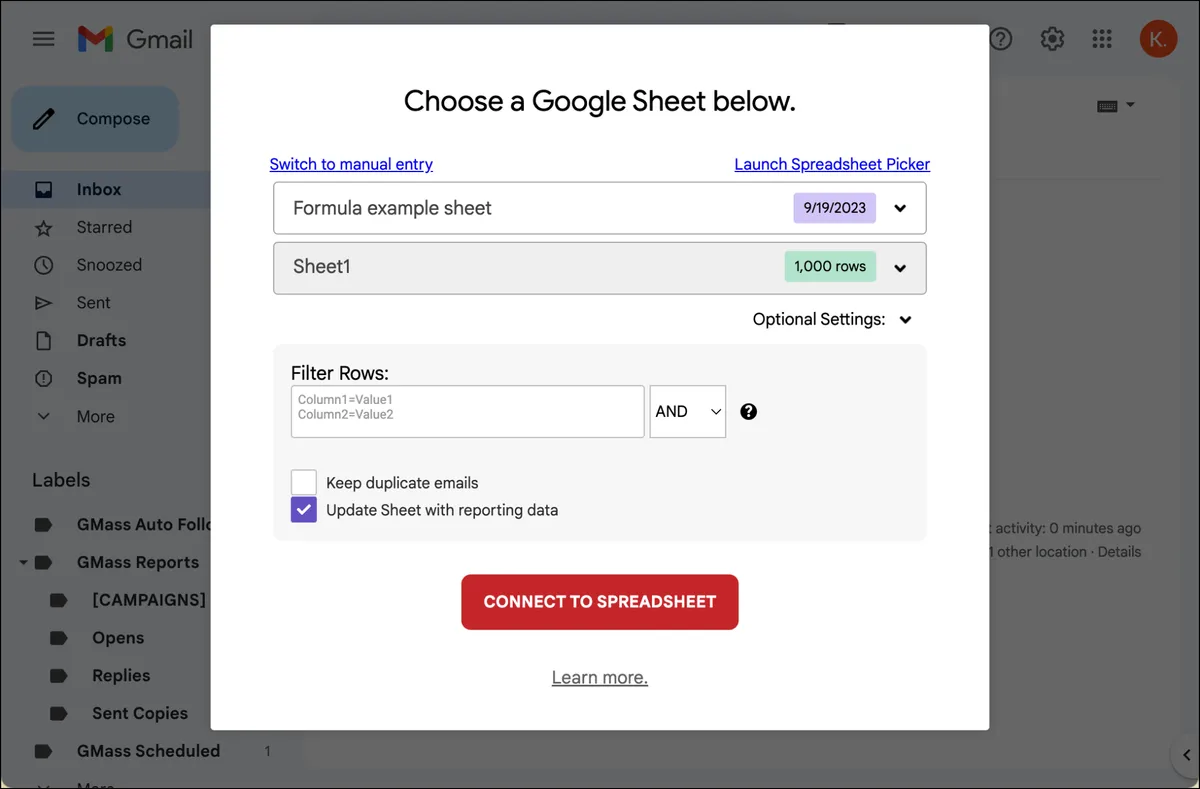Open the Sheet1 worksheet dropdown
This screenshot has width=1200, height=789.
click(x=600, y=268)
